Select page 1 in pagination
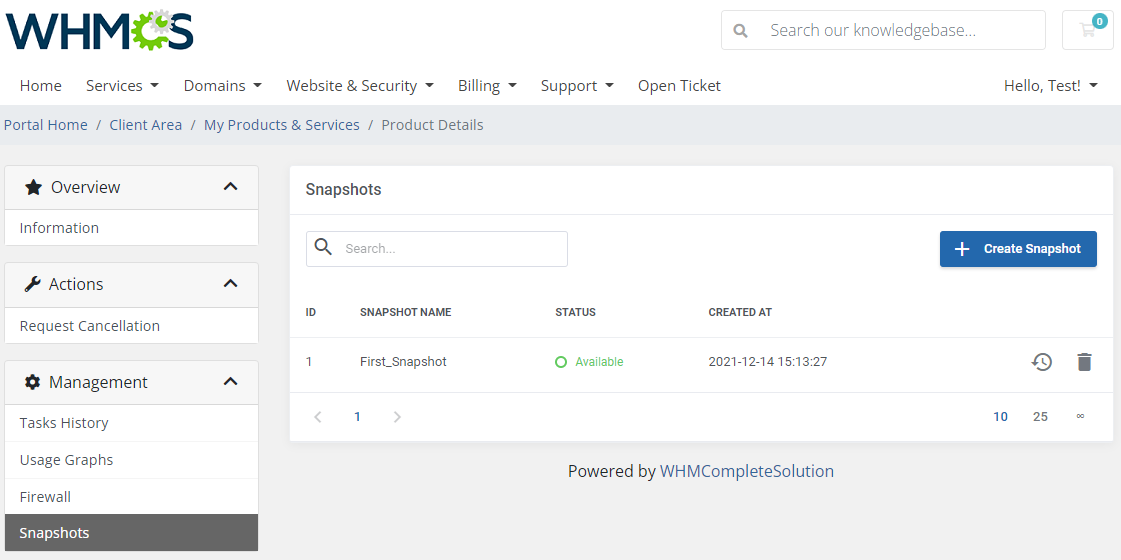 357,417
